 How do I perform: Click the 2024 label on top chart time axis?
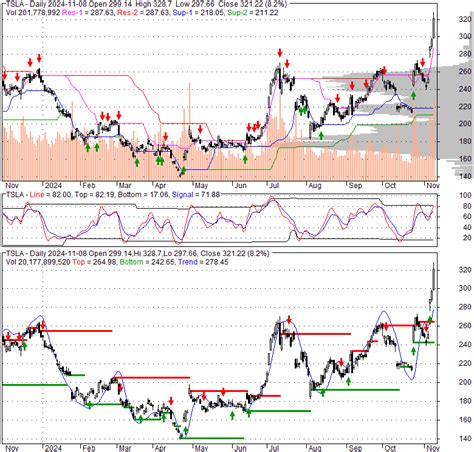pos(54,185)
